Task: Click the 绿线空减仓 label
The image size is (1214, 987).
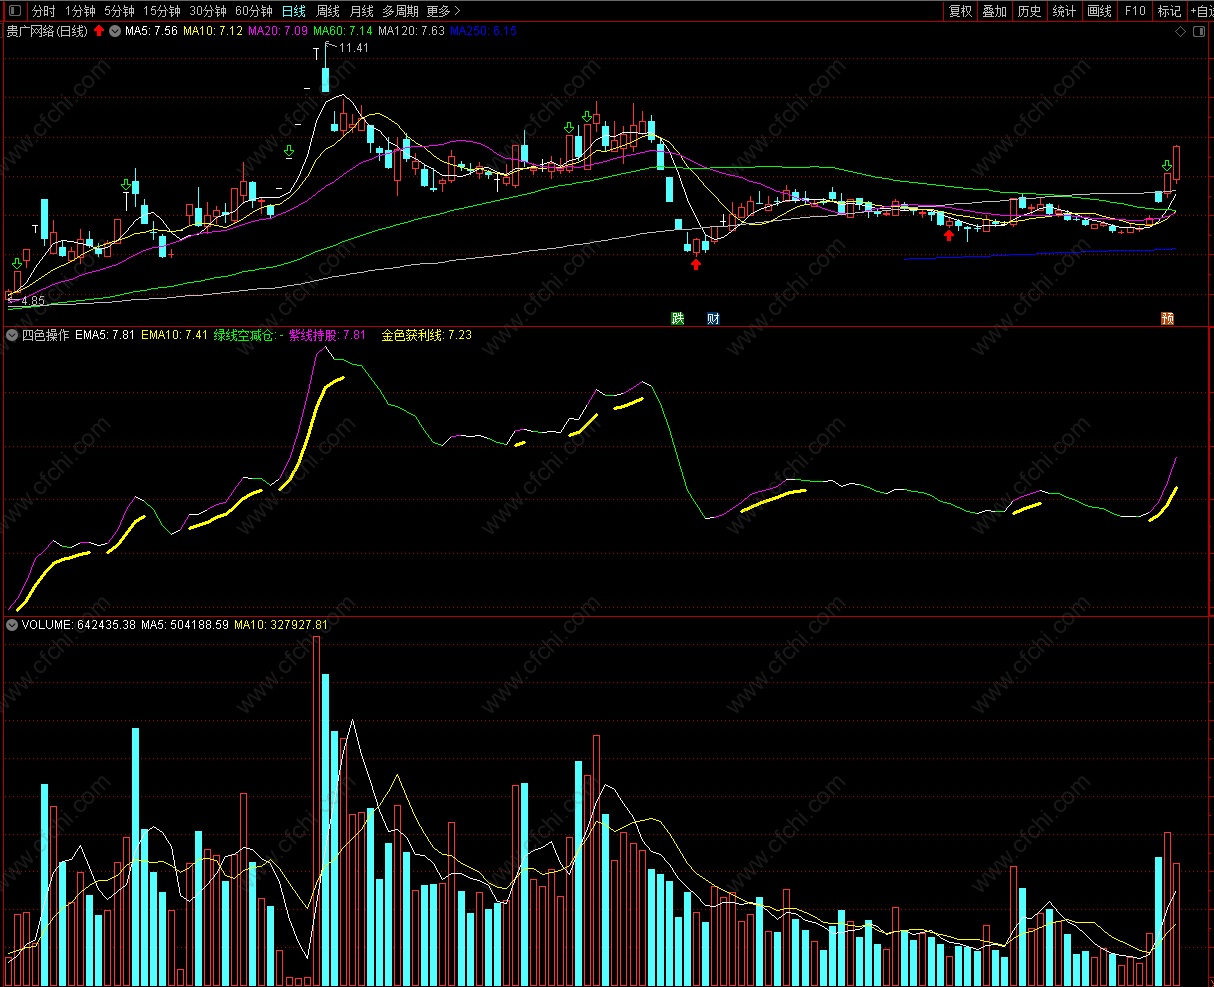Action: coord(246,336)
